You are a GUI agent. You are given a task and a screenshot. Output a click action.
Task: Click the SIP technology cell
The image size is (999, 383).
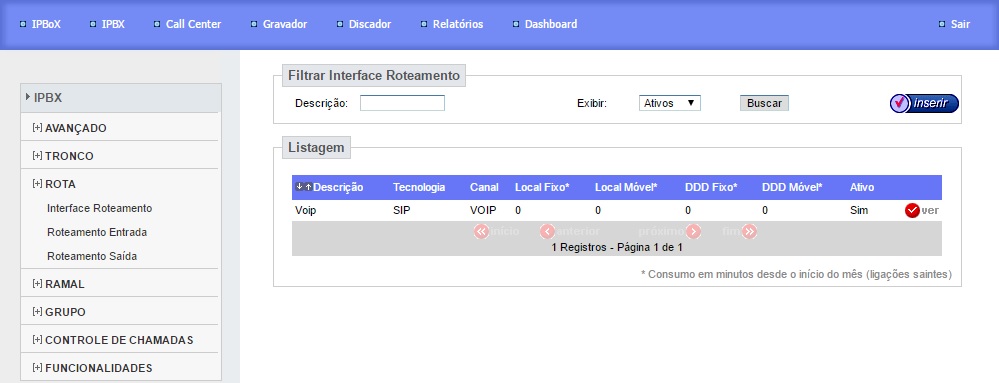point(401,210)
